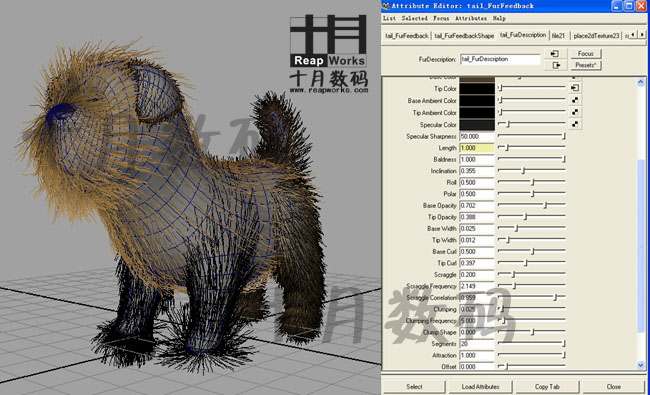Image resolution: width=650 pixels, height=395 pixels.
Task: Click the Focus button
Action: 585,53
